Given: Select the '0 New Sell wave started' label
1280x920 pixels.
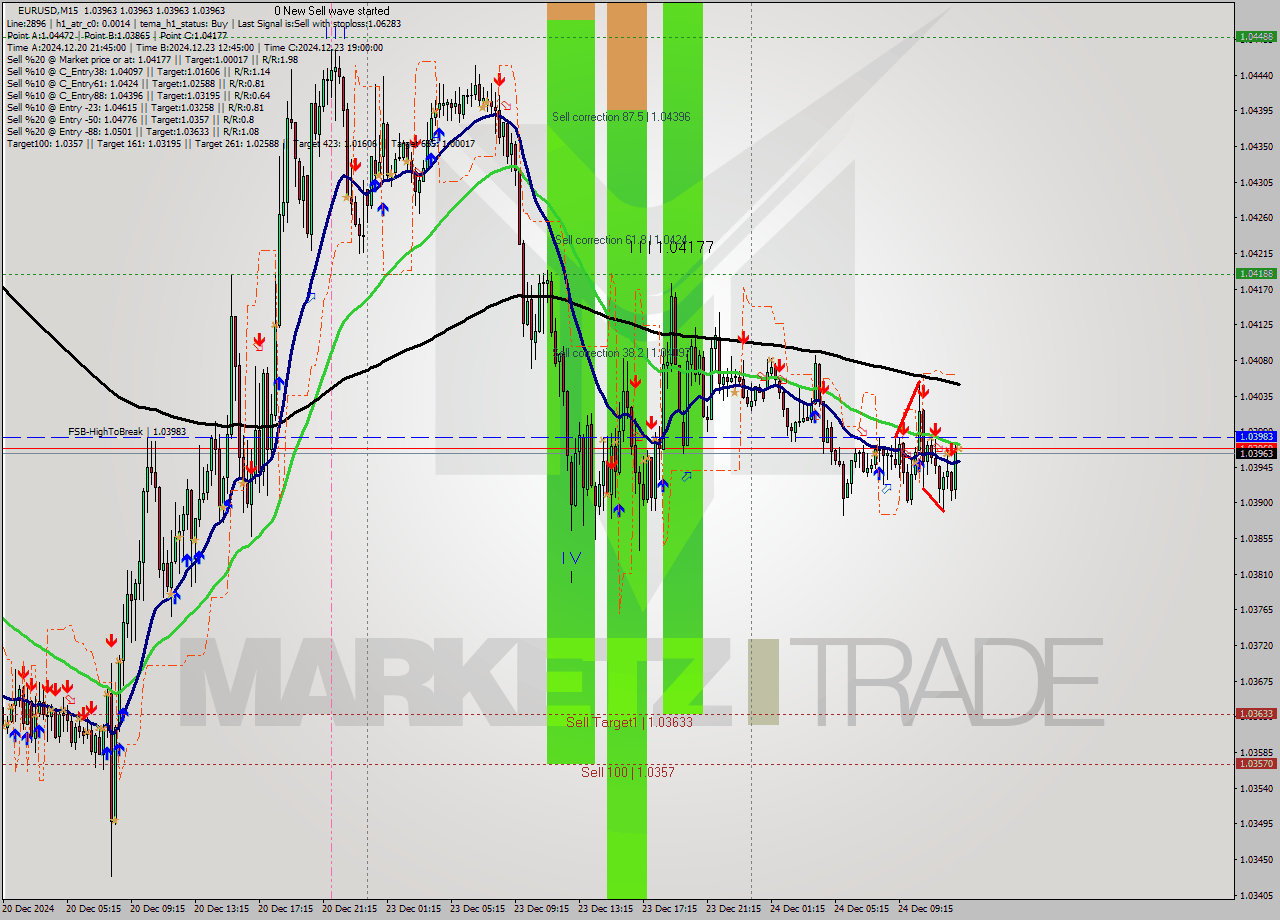Looking at the screenshot, I should coord(332,10).
